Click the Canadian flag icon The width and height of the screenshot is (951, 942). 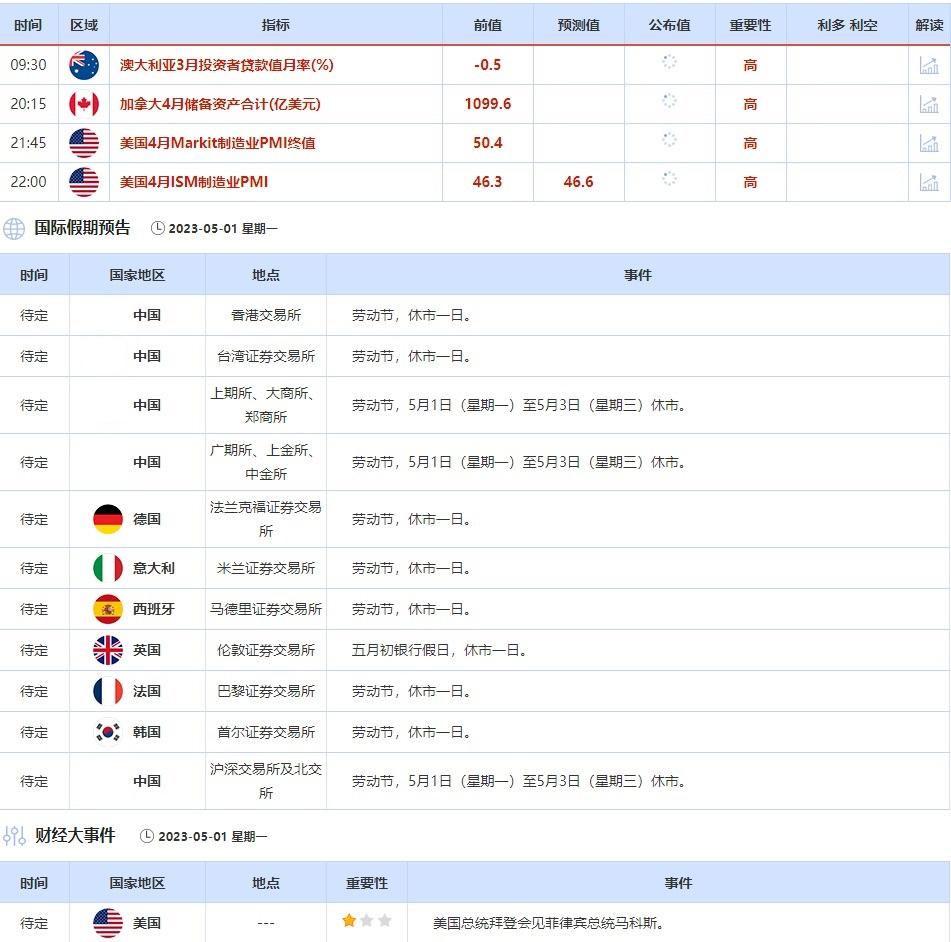point(84,103)
